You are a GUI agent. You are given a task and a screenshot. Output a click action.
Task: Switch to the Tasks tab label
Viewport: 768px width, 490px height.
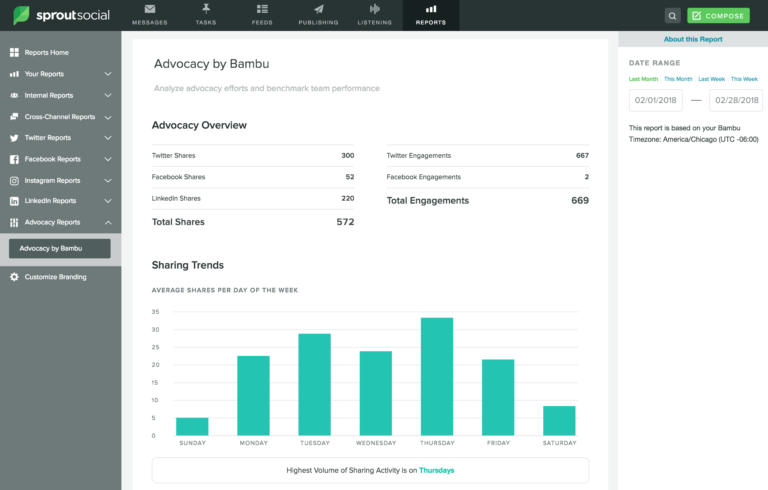pyautogui.click(x=206, y=23)
